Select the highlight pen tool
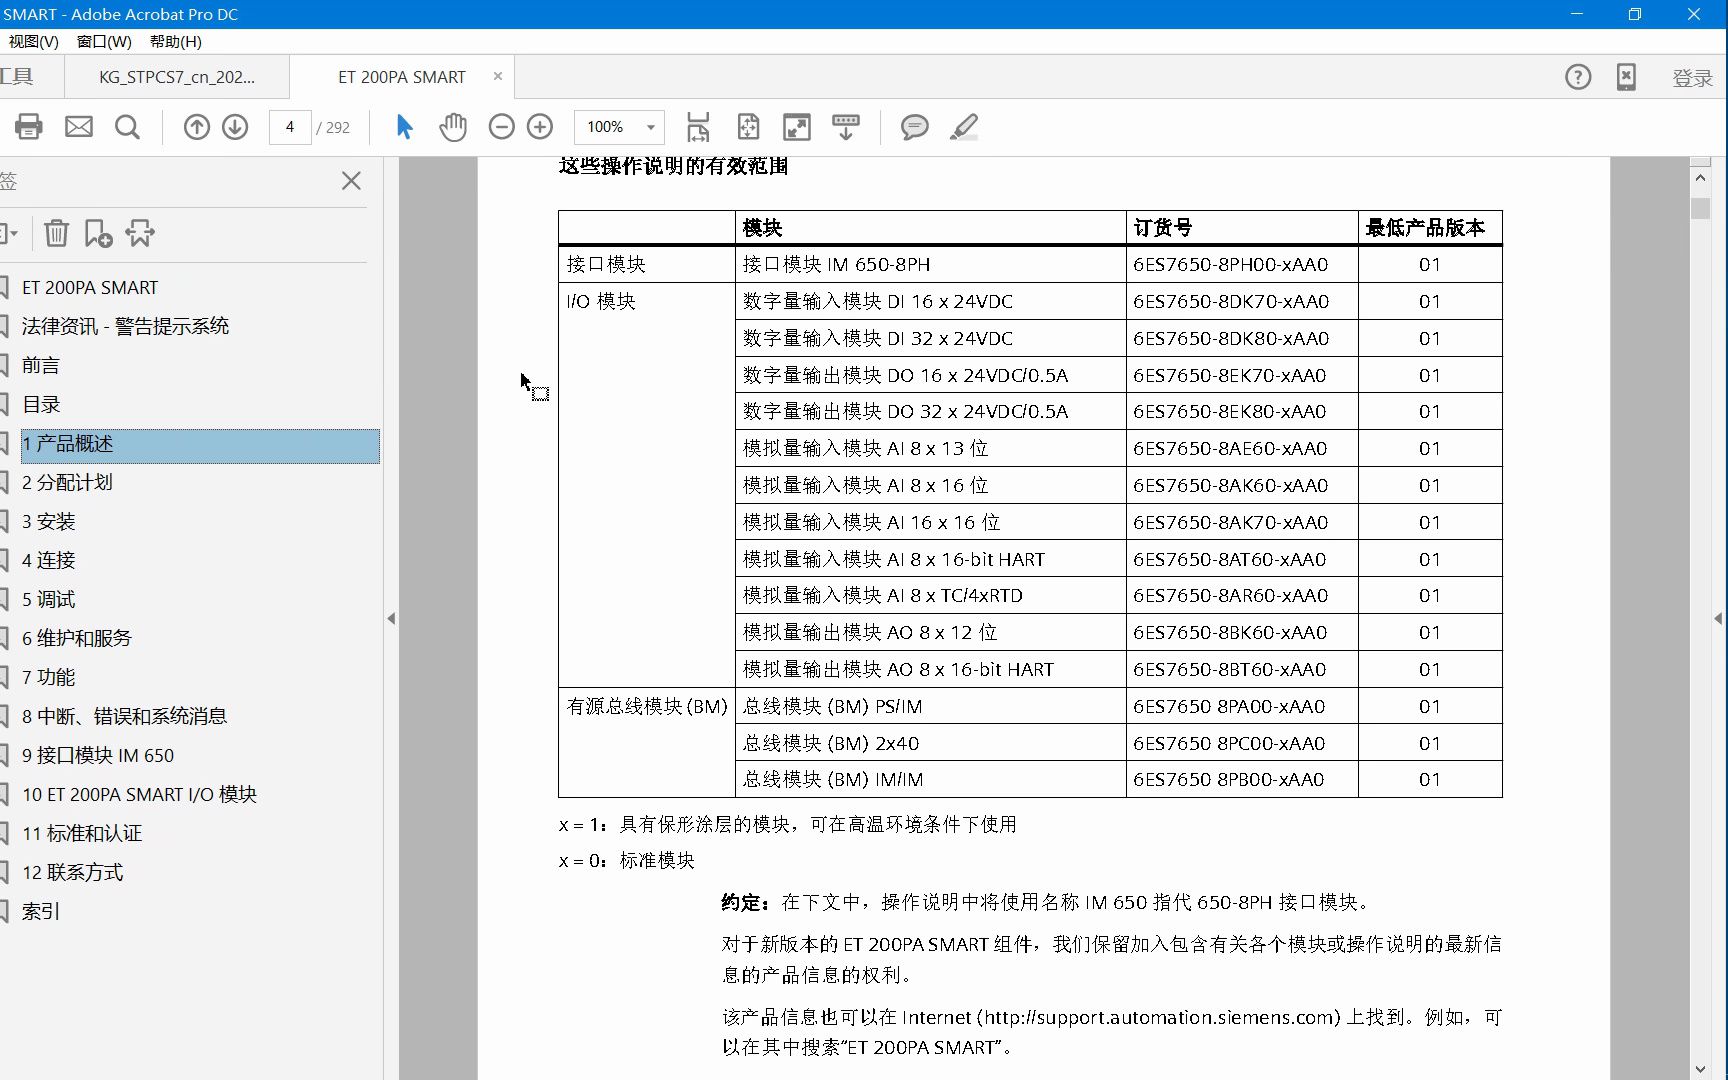 pos(964,127)
